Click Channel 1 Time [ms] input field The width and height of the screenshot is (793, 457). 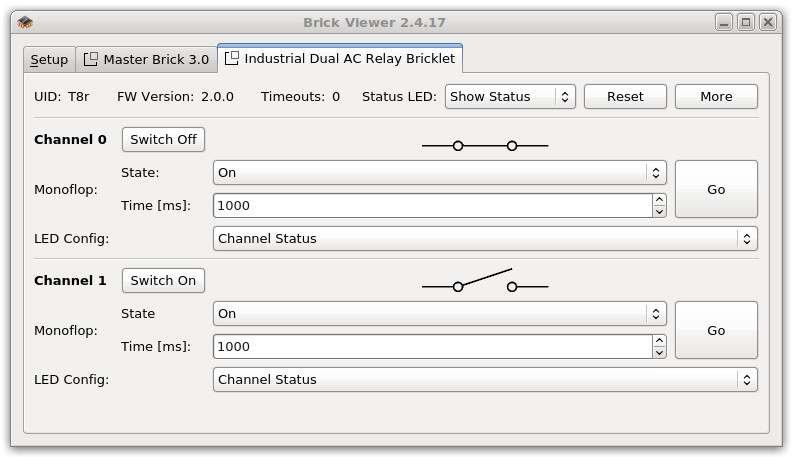click(432, 347)
